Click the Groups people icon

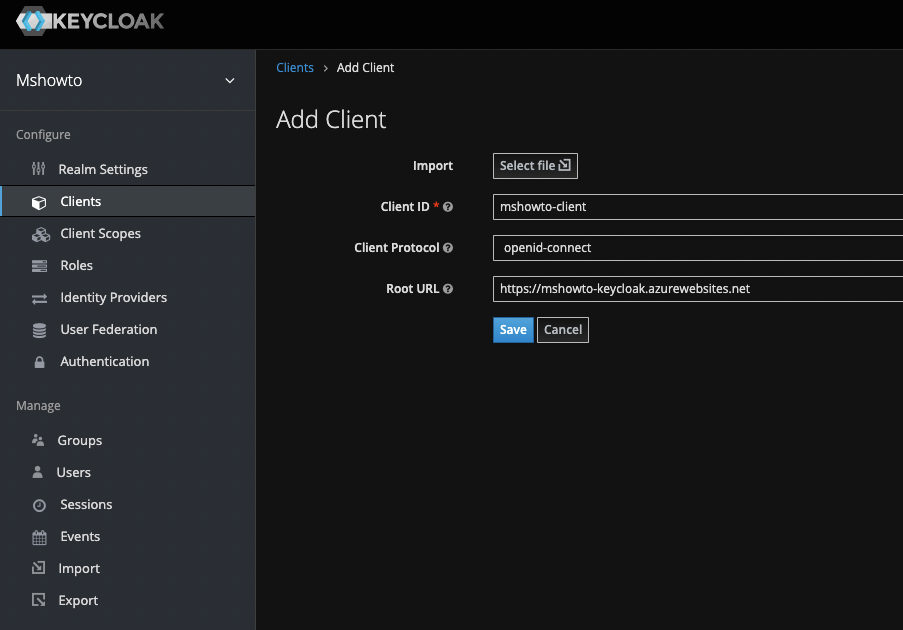click(38, 441)
